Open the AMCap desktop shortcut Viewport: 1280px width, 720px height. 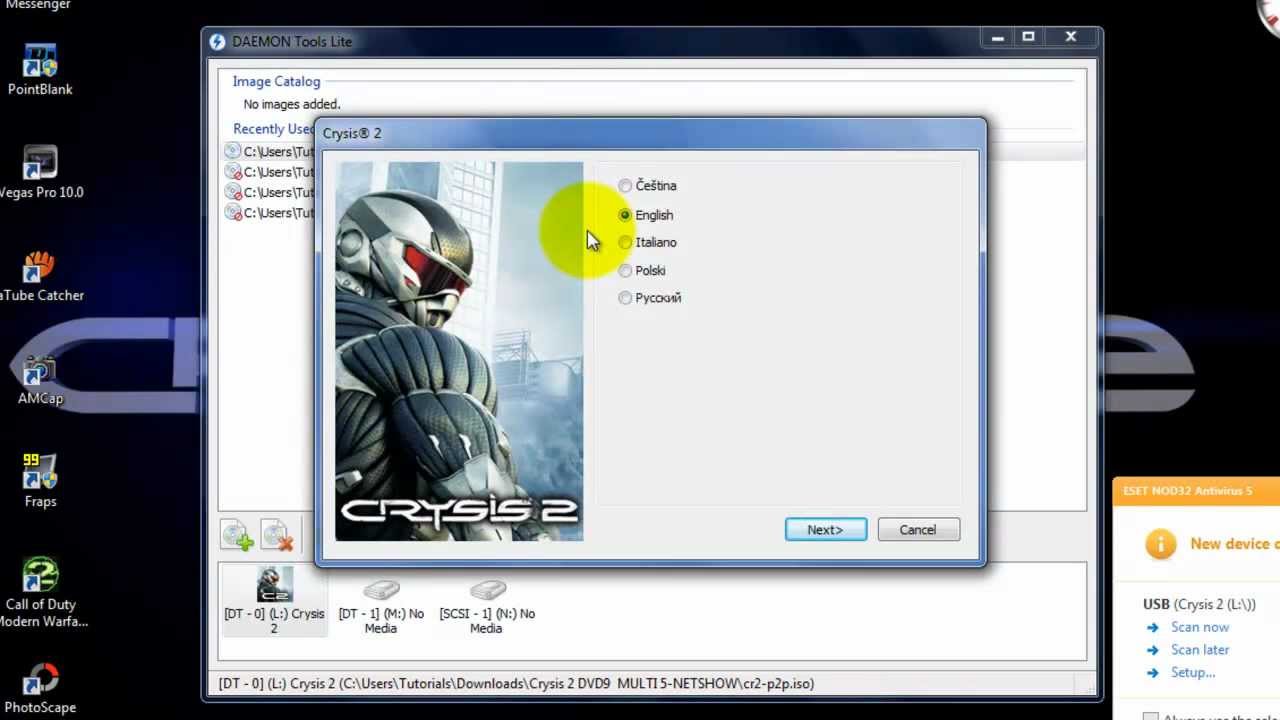(40, 379)
